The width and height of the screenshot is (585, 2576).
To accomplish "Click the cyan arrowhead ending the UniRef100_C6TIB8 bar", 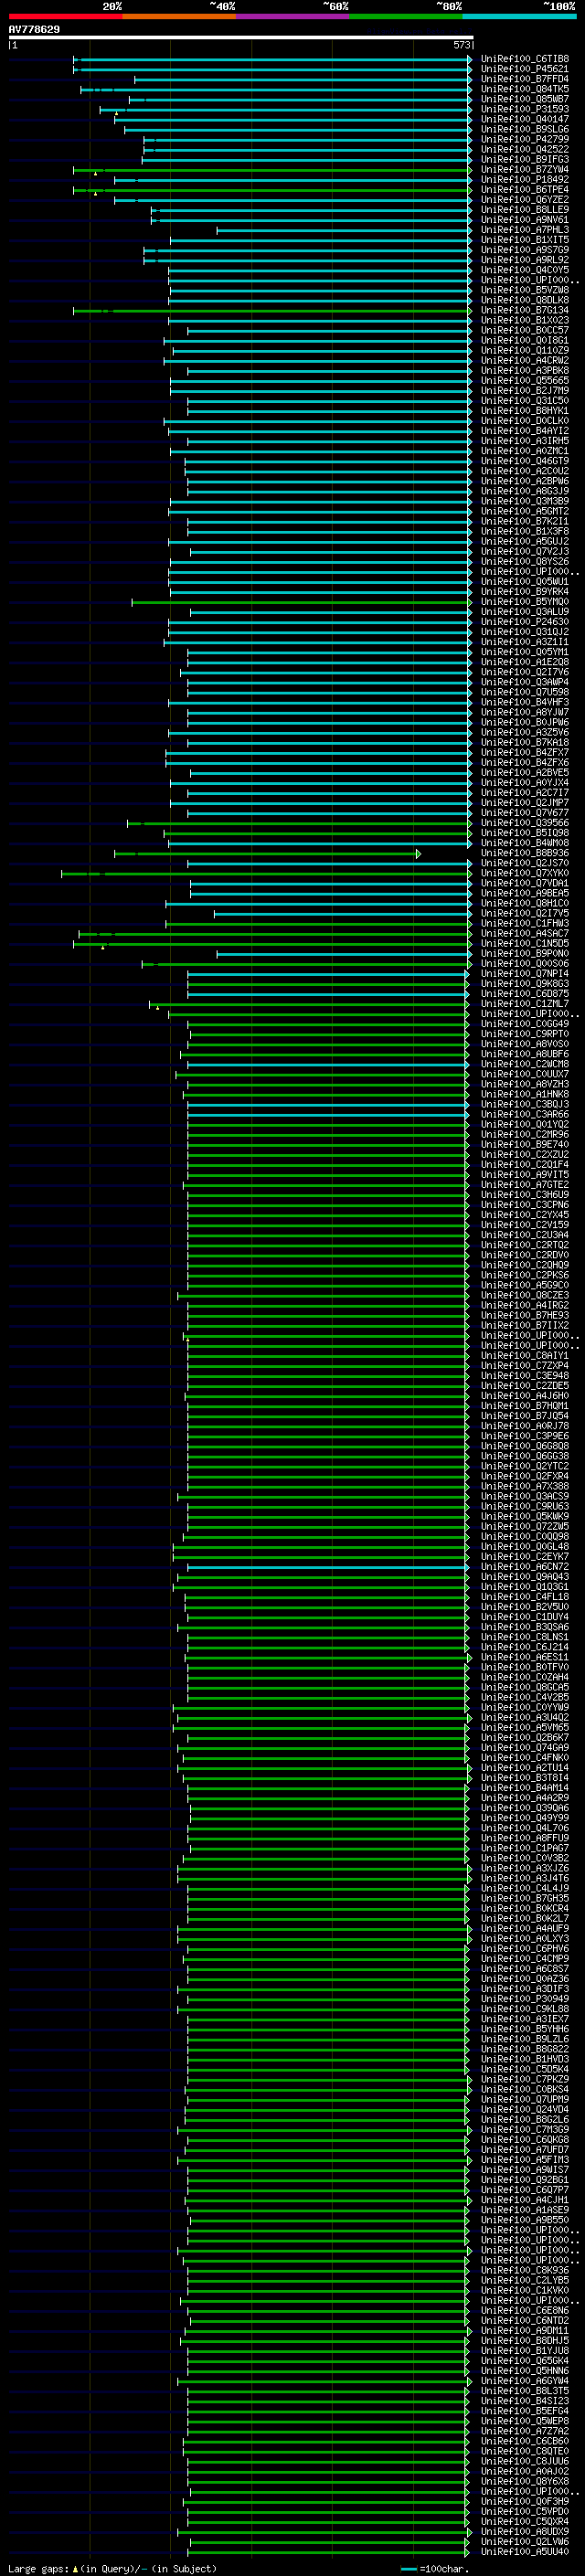I will pyautogui.click(x=470, y=60).
